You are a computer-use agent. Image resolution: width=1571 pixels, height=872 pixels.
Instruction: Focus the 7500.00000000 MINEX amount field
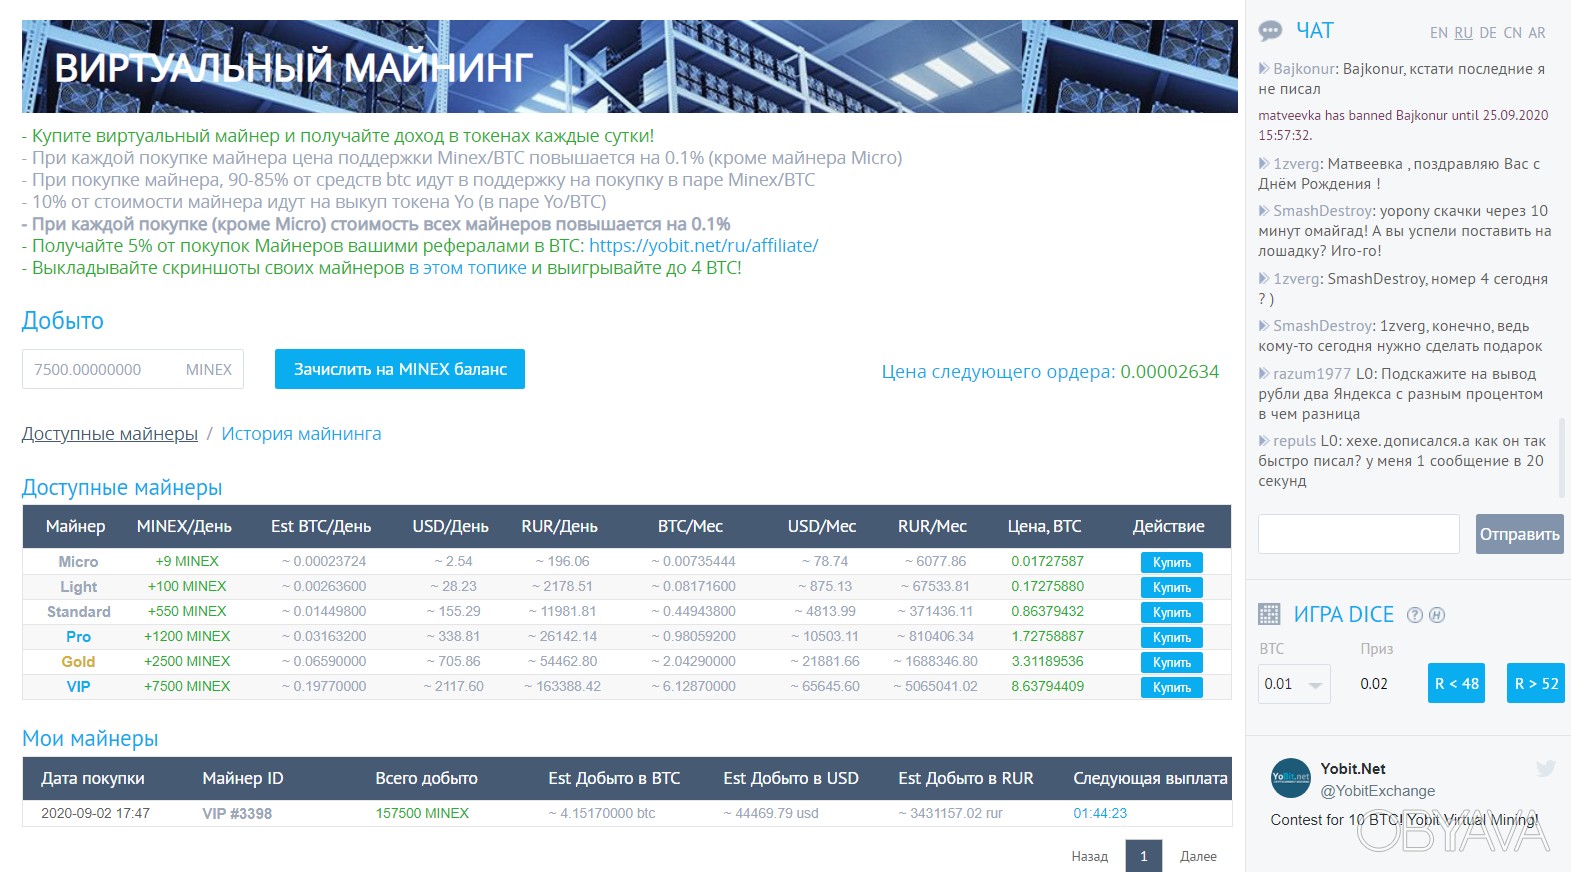(x=132, y=369)
